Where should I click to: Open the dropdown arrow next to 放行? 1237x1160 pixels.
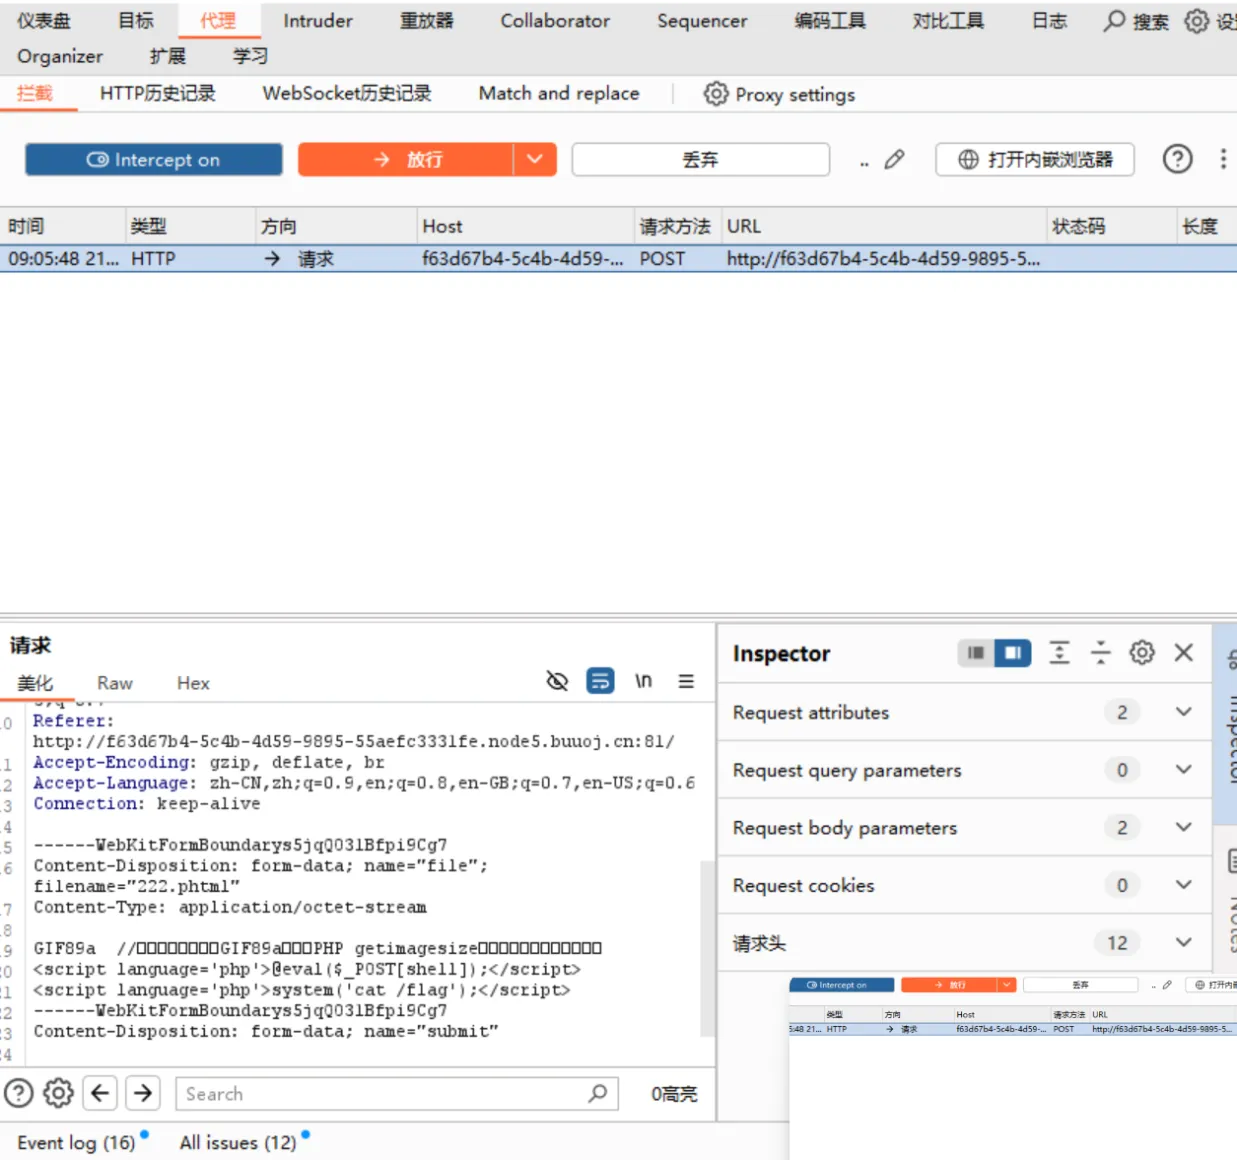pos(535,159)
